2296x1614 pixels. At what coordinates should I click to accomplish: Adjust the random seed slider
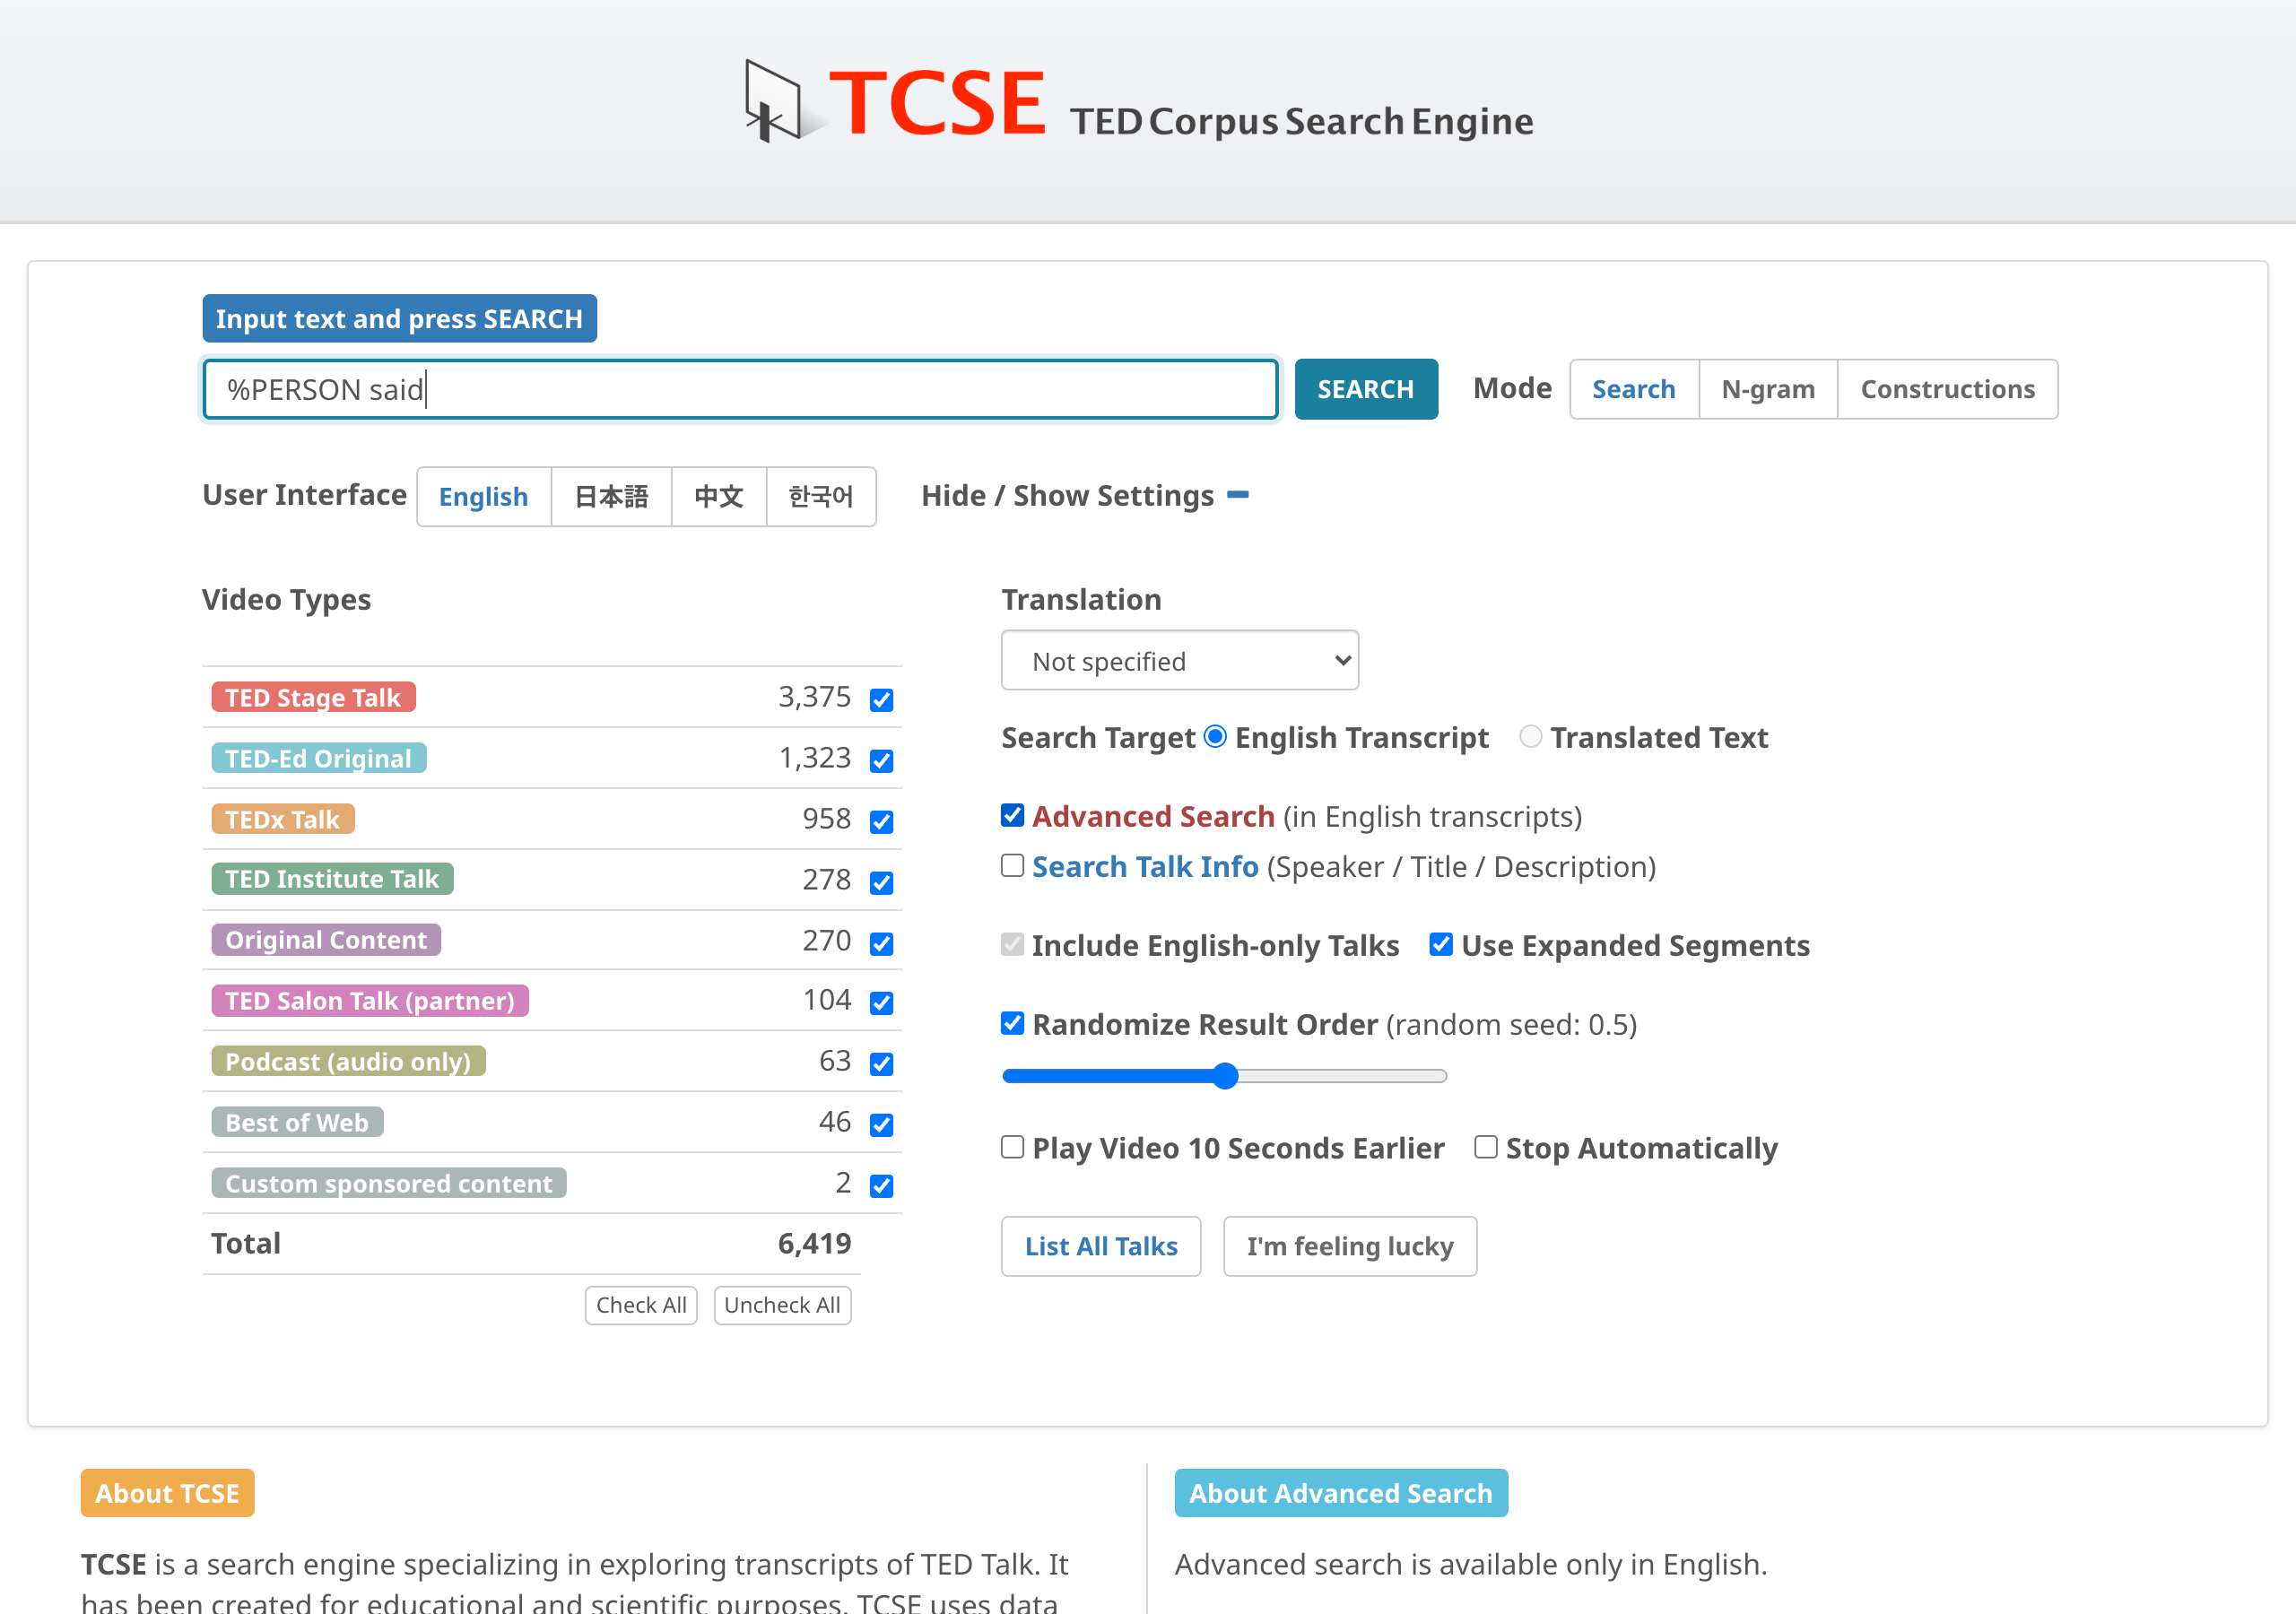point(1224,1075)
